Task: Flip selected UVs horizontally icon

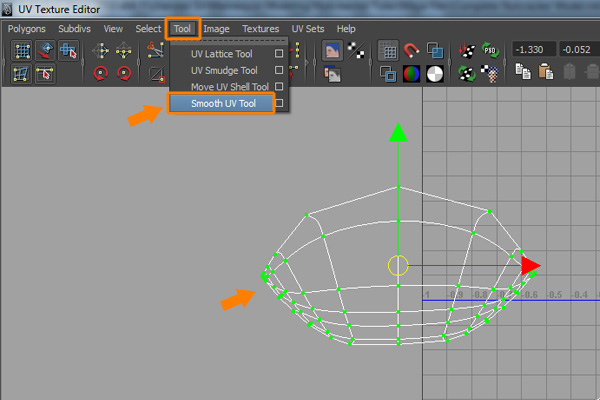Action: coord(101,51)
